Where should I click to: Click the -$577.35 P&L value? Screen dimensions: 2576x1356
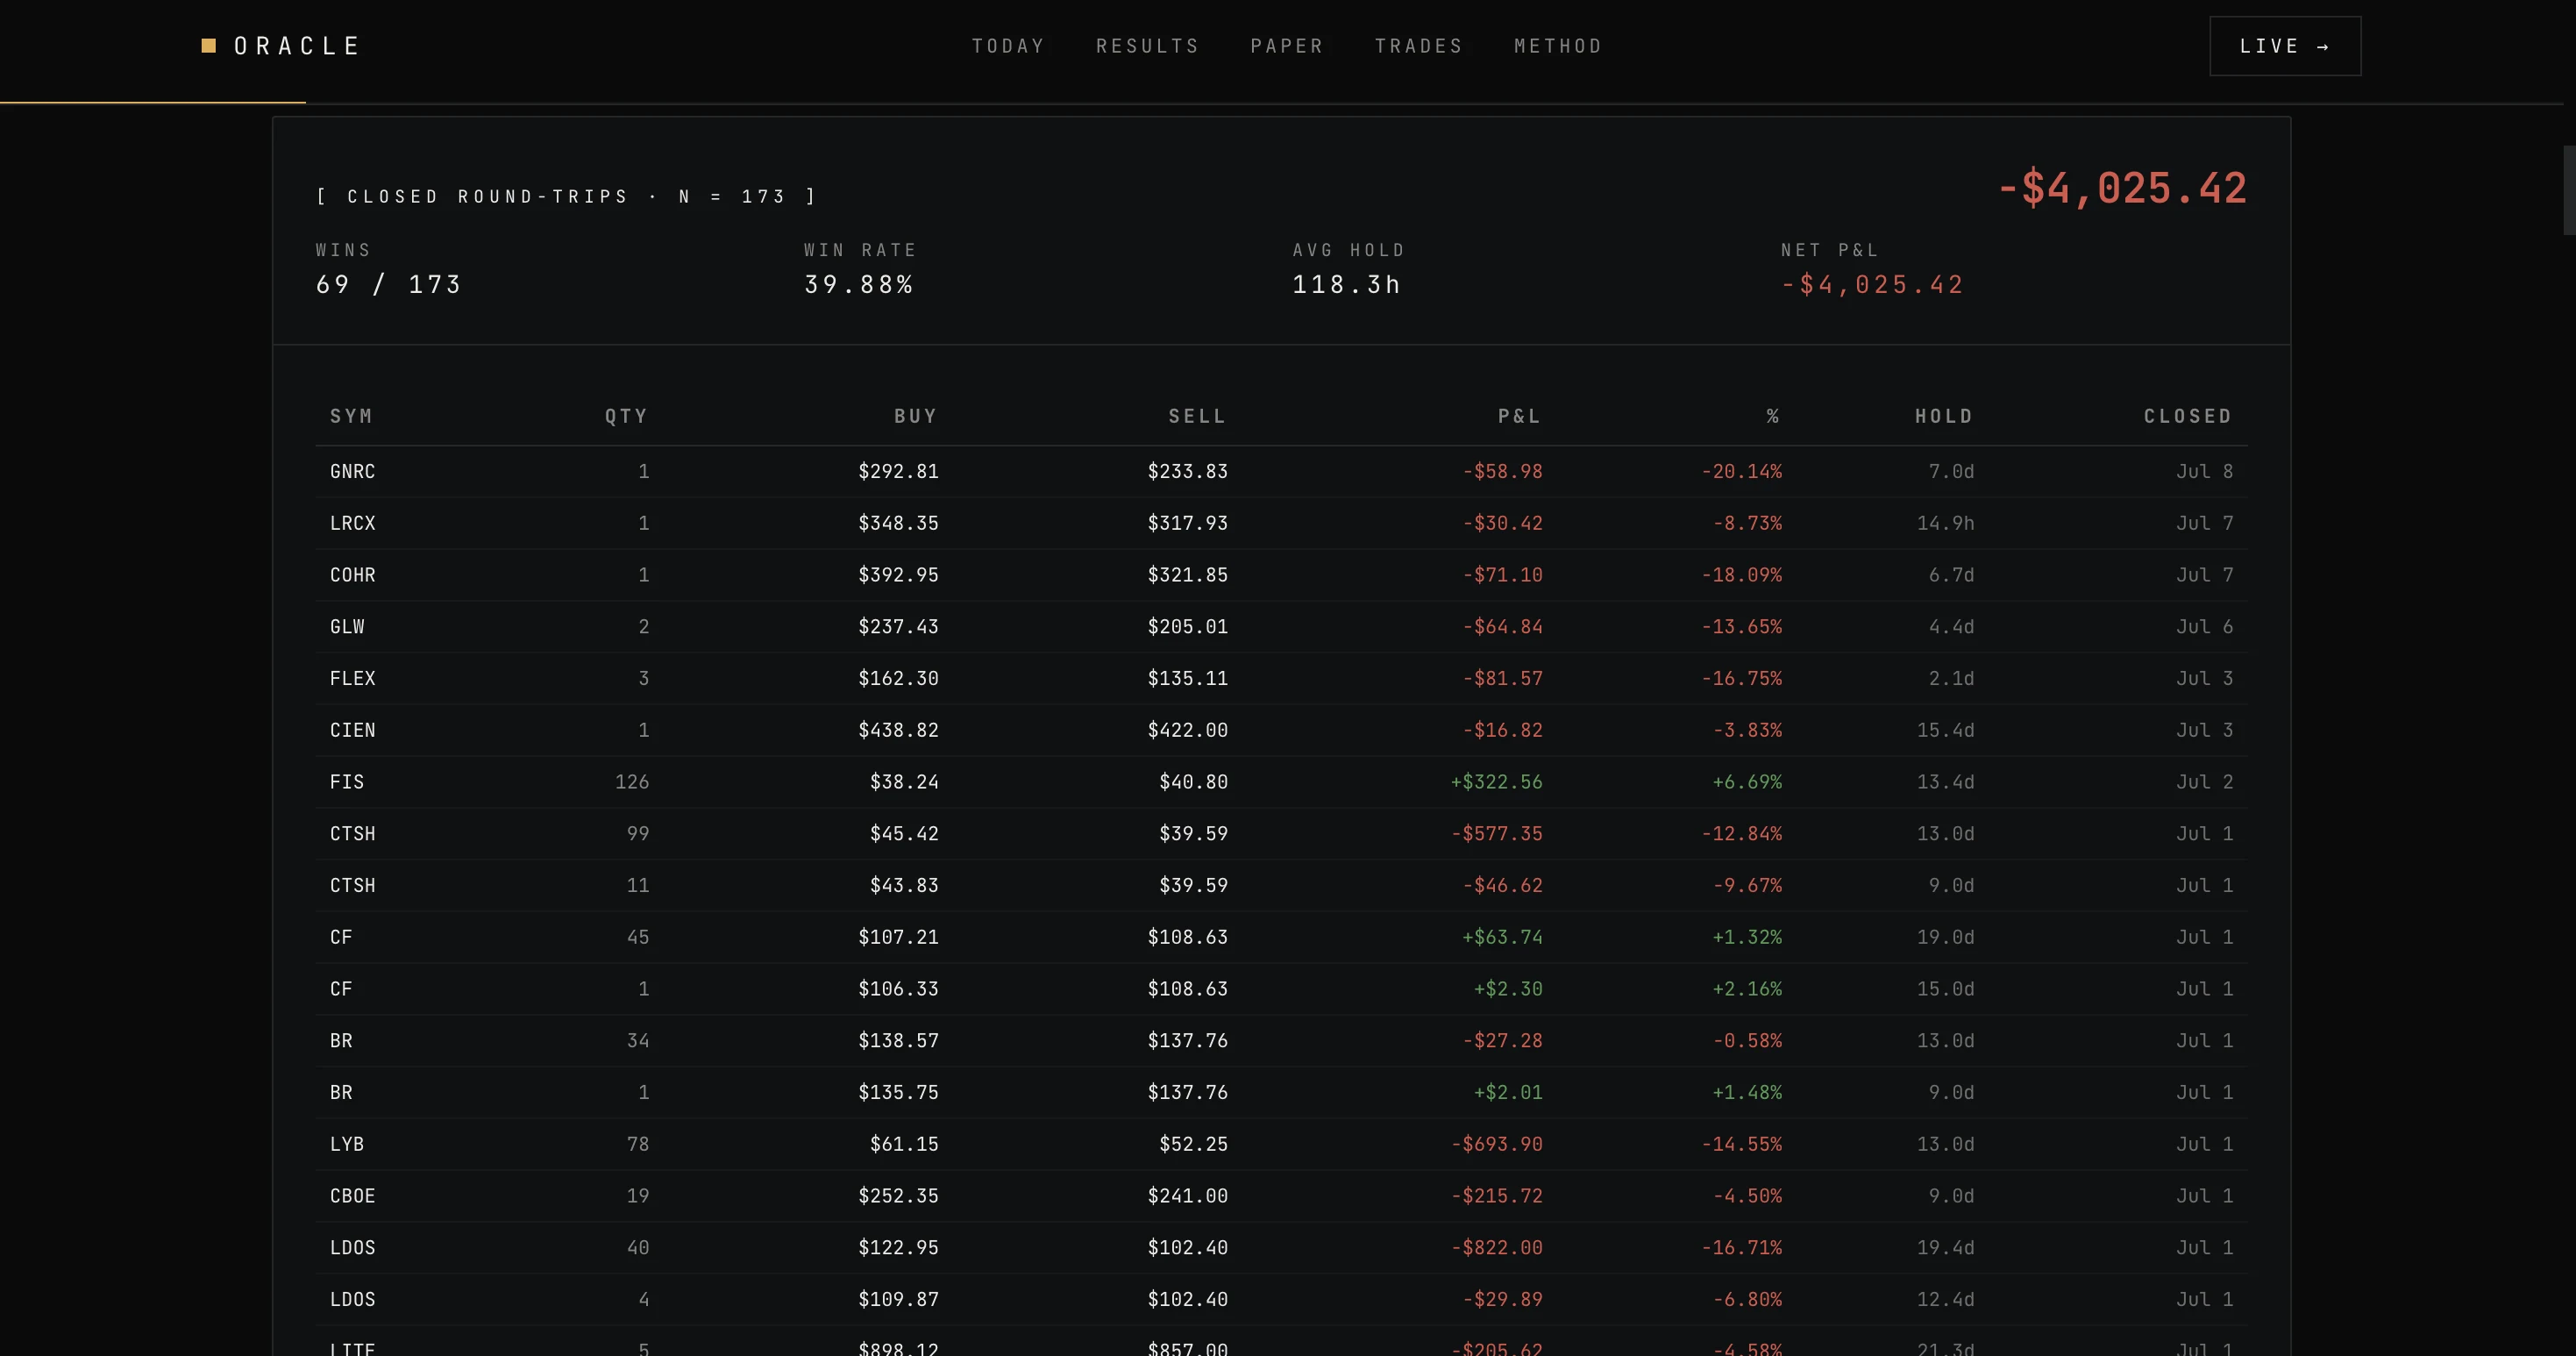(x=1496, y=834)
